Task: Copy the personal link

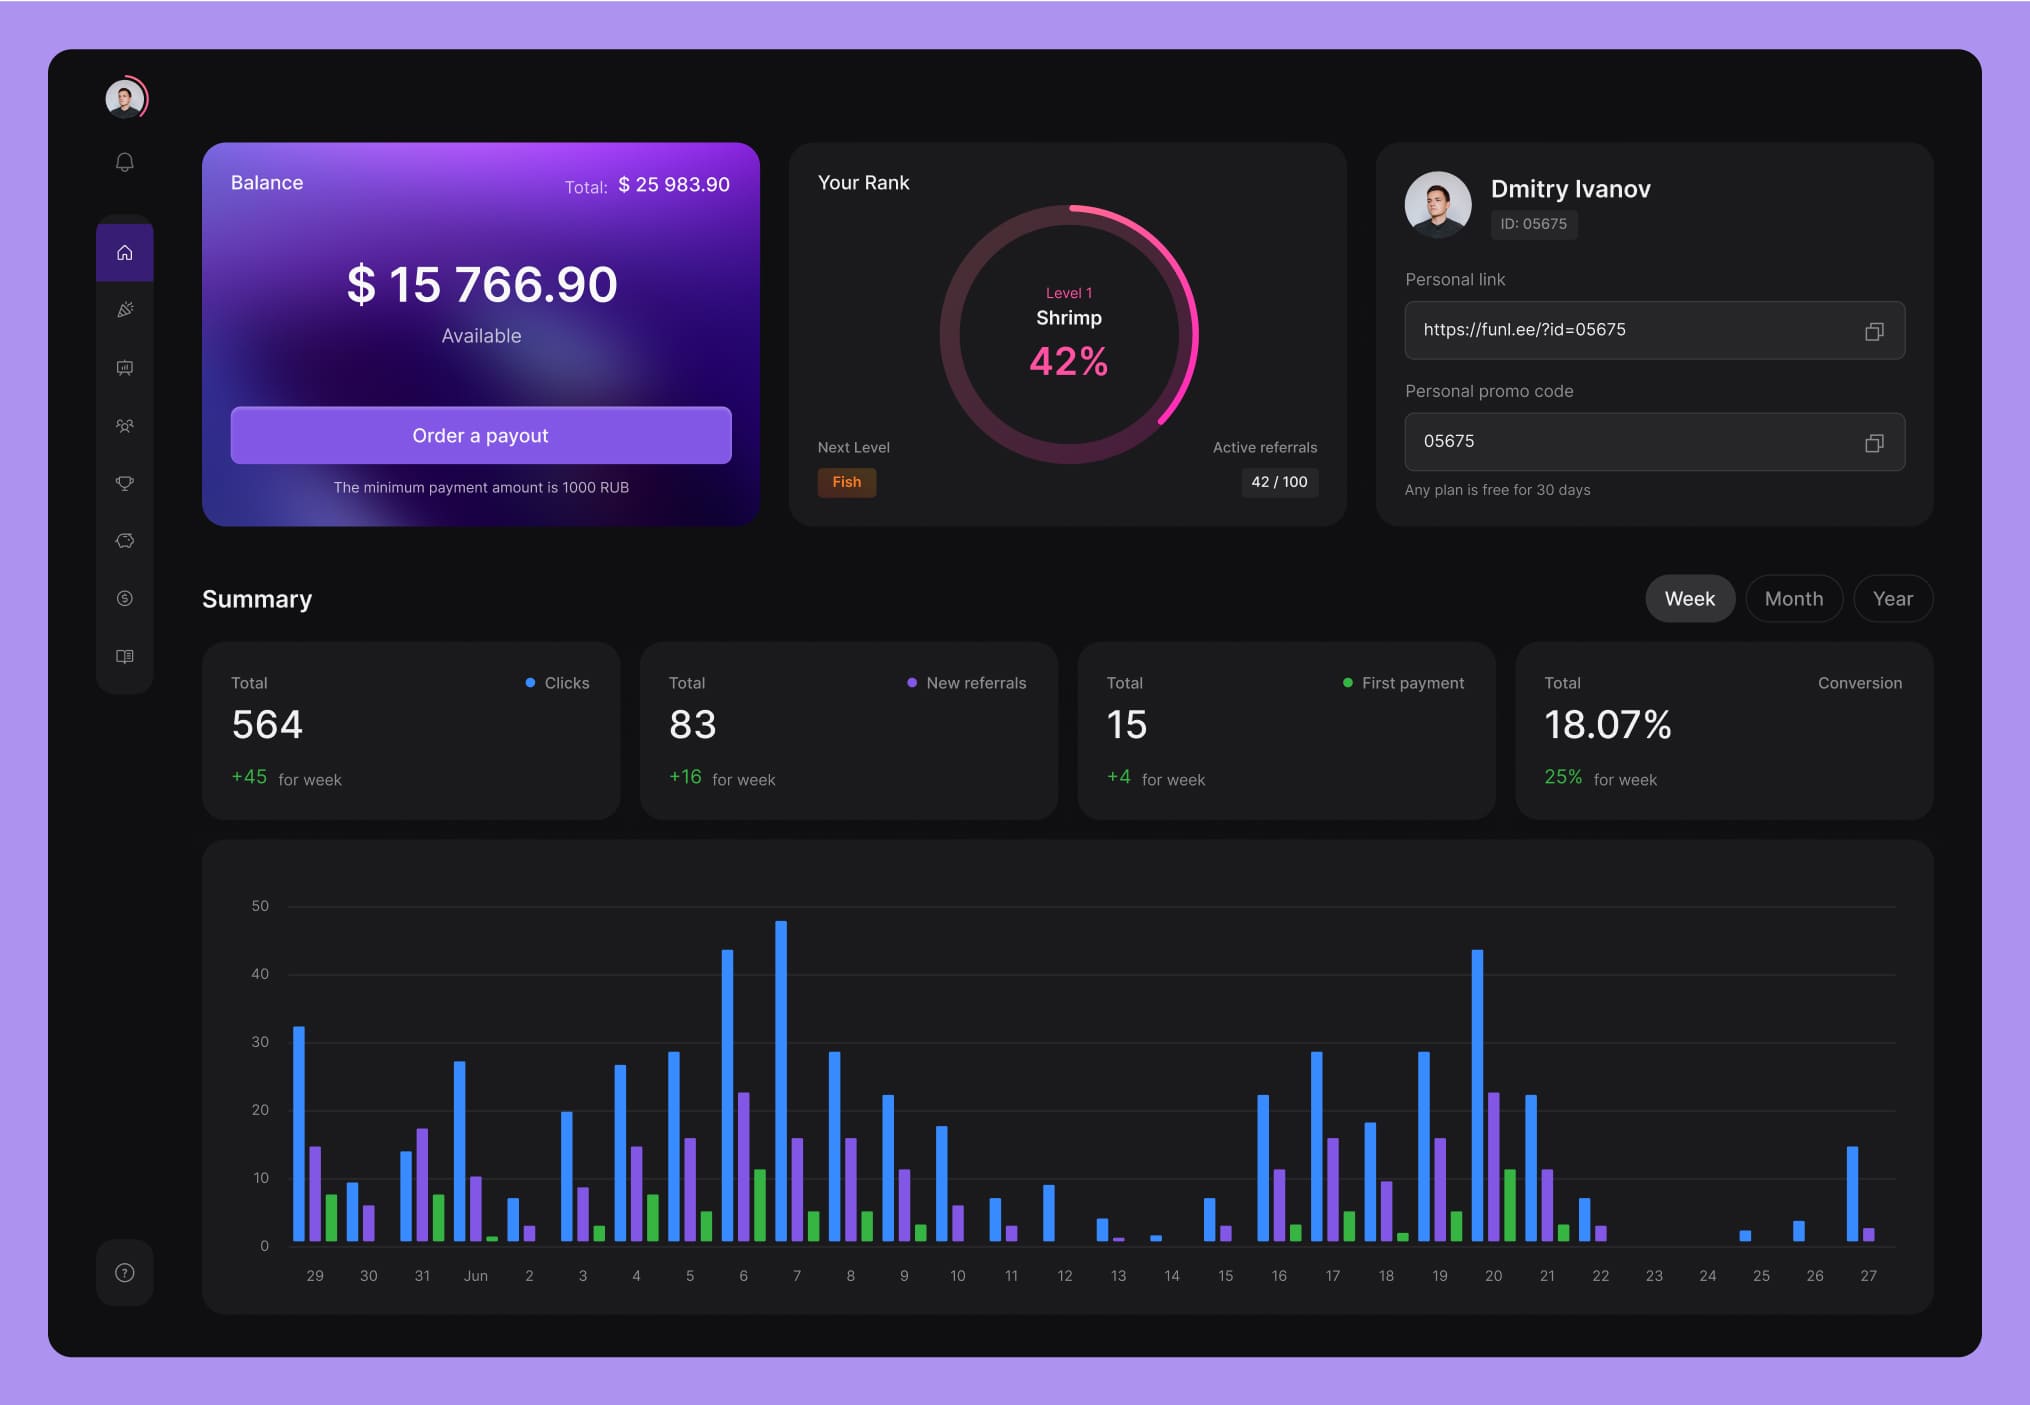Action: click(1874, 331)
